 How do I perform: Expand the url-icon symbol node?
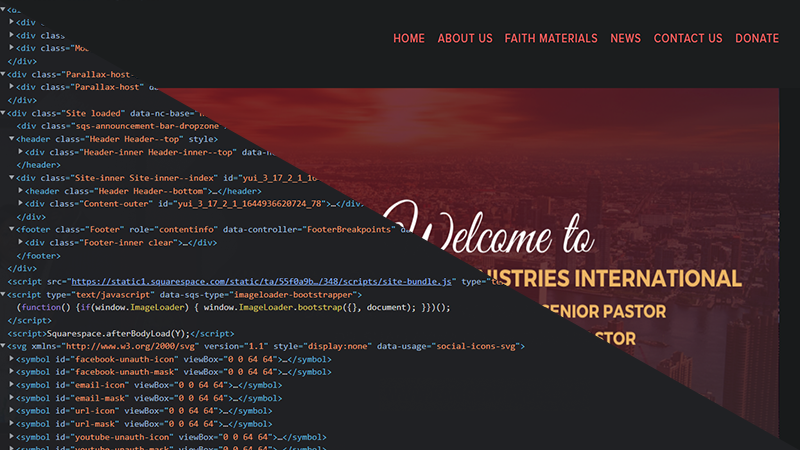point(12,411)
